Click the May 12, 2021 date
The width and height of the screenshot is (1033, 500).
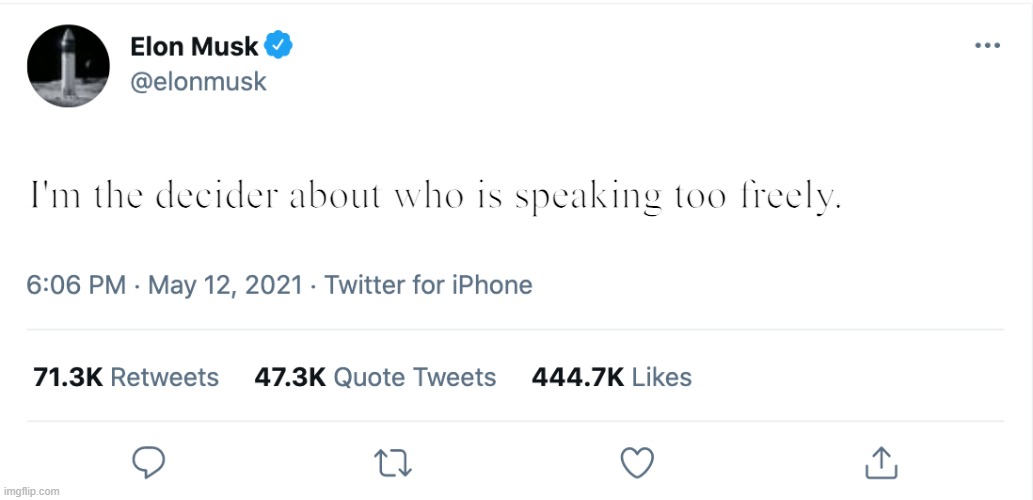tap(225, 285)
